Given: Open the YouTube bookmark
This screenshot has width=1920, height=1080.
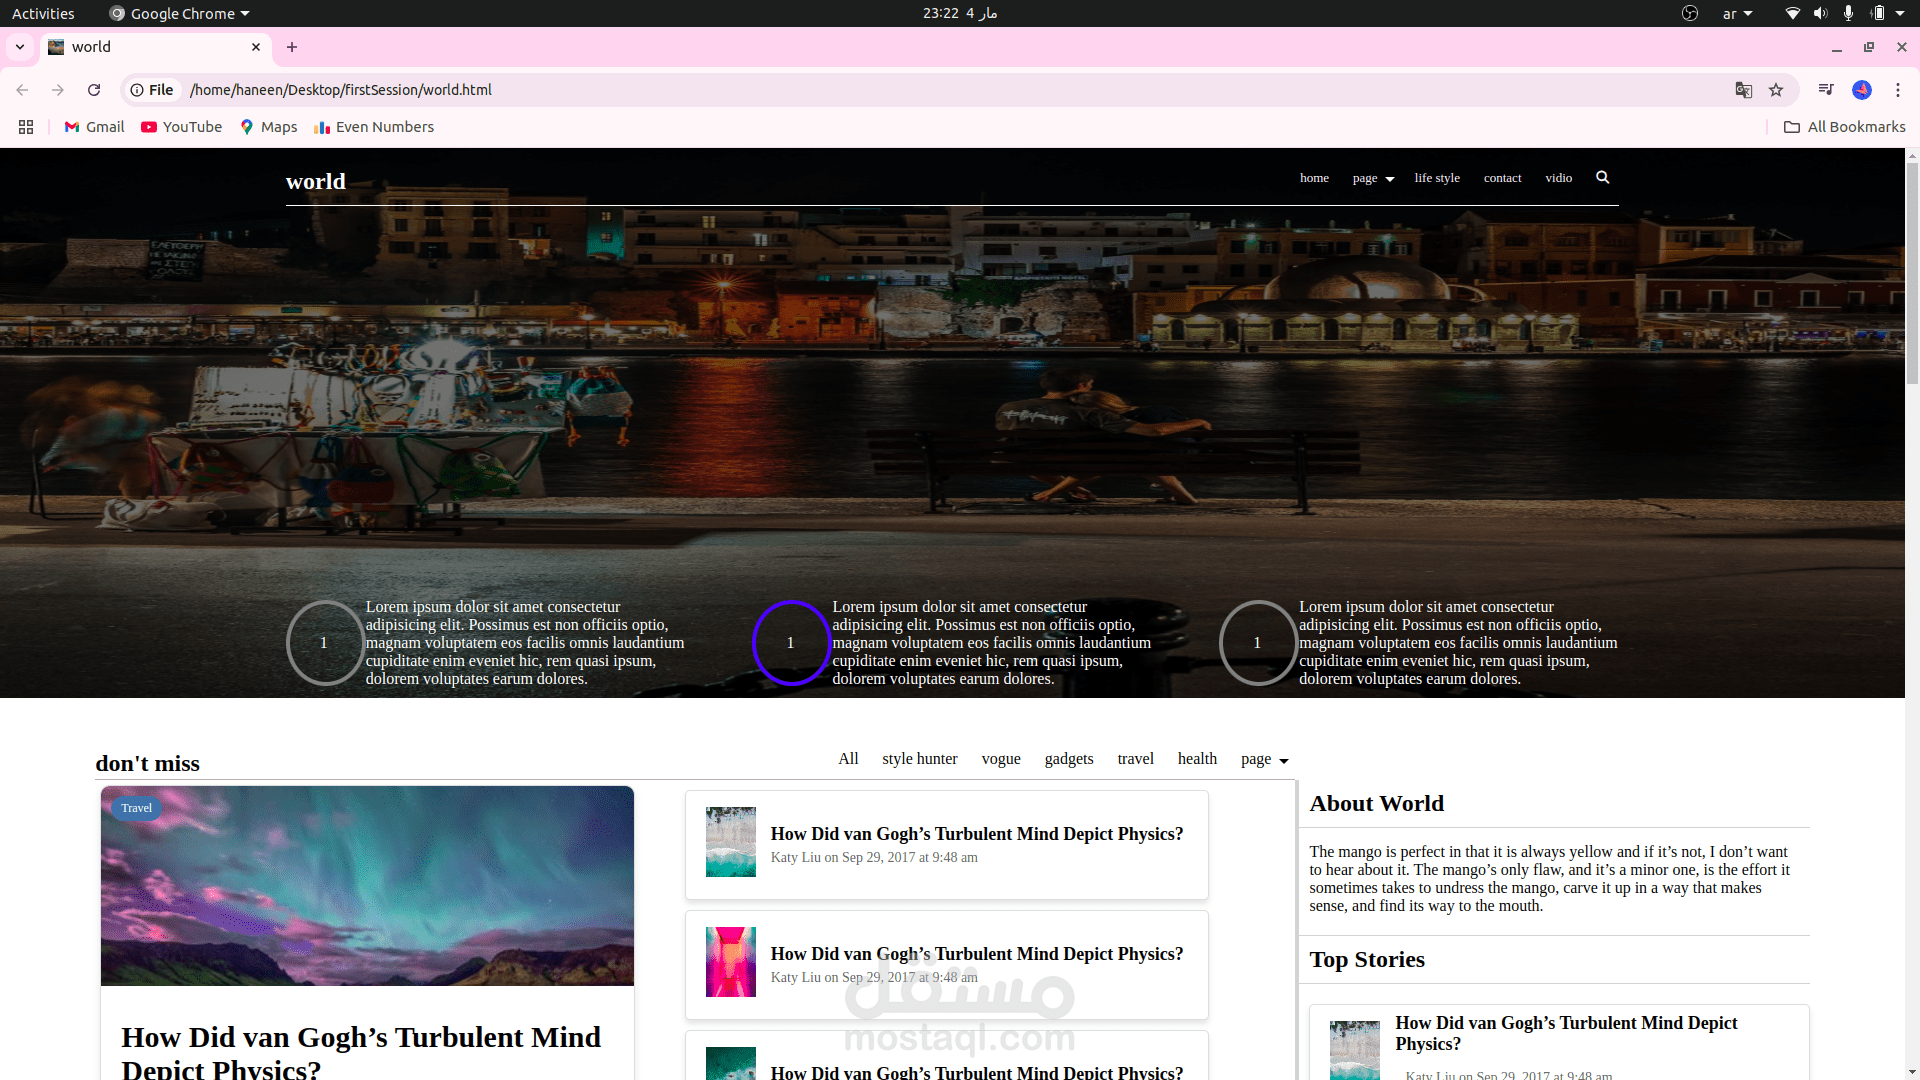Looking at the screenshot, I should 182,127.
